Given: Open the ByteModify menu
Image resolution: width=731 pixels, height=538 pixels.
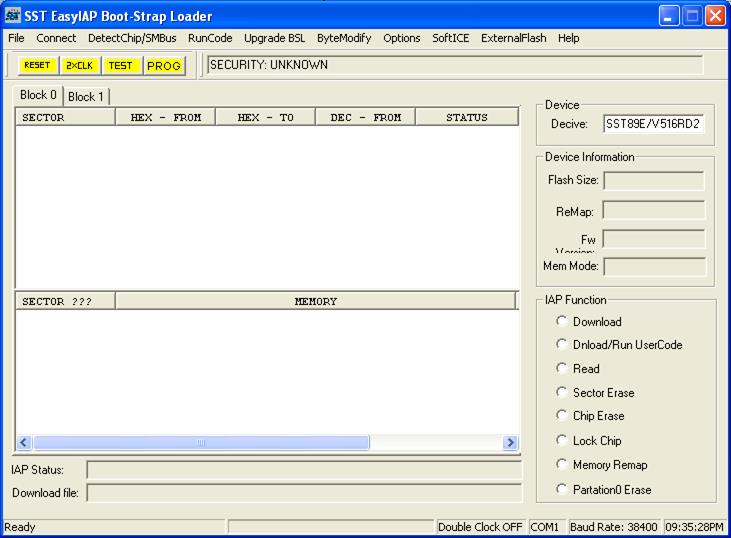Looking at the screenshot, I should (x=344, y=38).
